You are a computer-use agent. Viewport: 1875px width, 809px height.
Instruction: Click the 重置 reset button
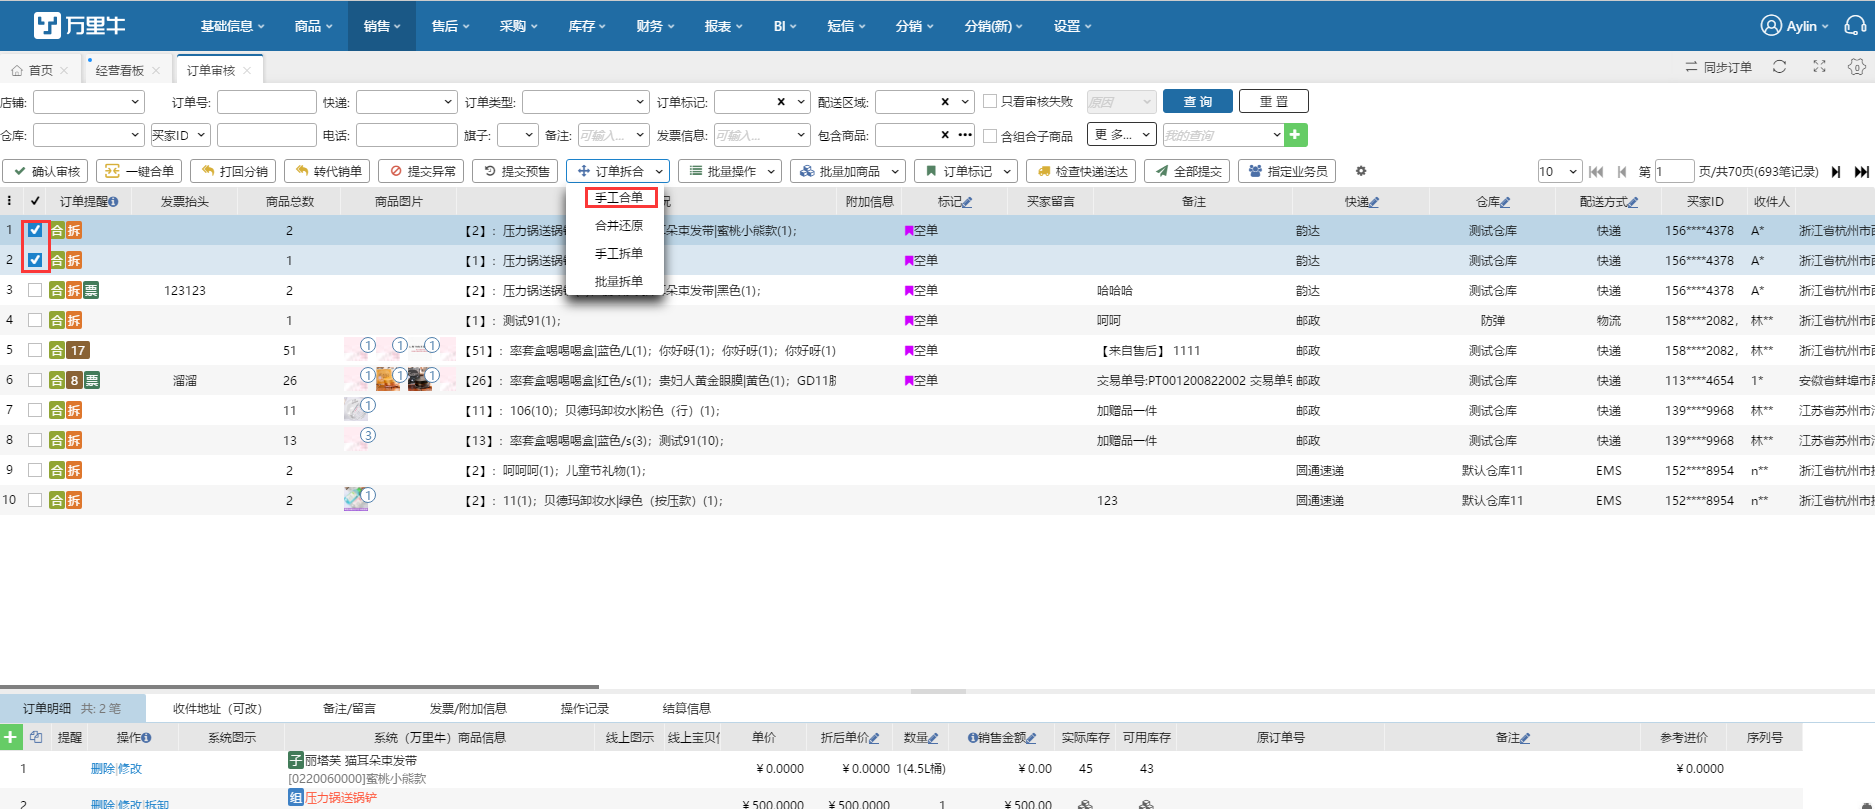coord(1274,101)
